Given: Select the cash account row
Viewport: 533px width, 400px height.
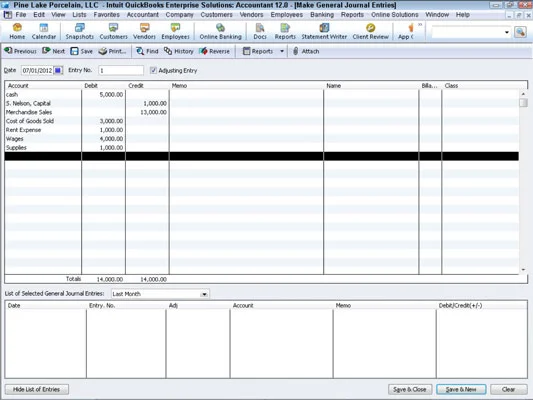Looking at the screenshot, I should click(262, 94).
